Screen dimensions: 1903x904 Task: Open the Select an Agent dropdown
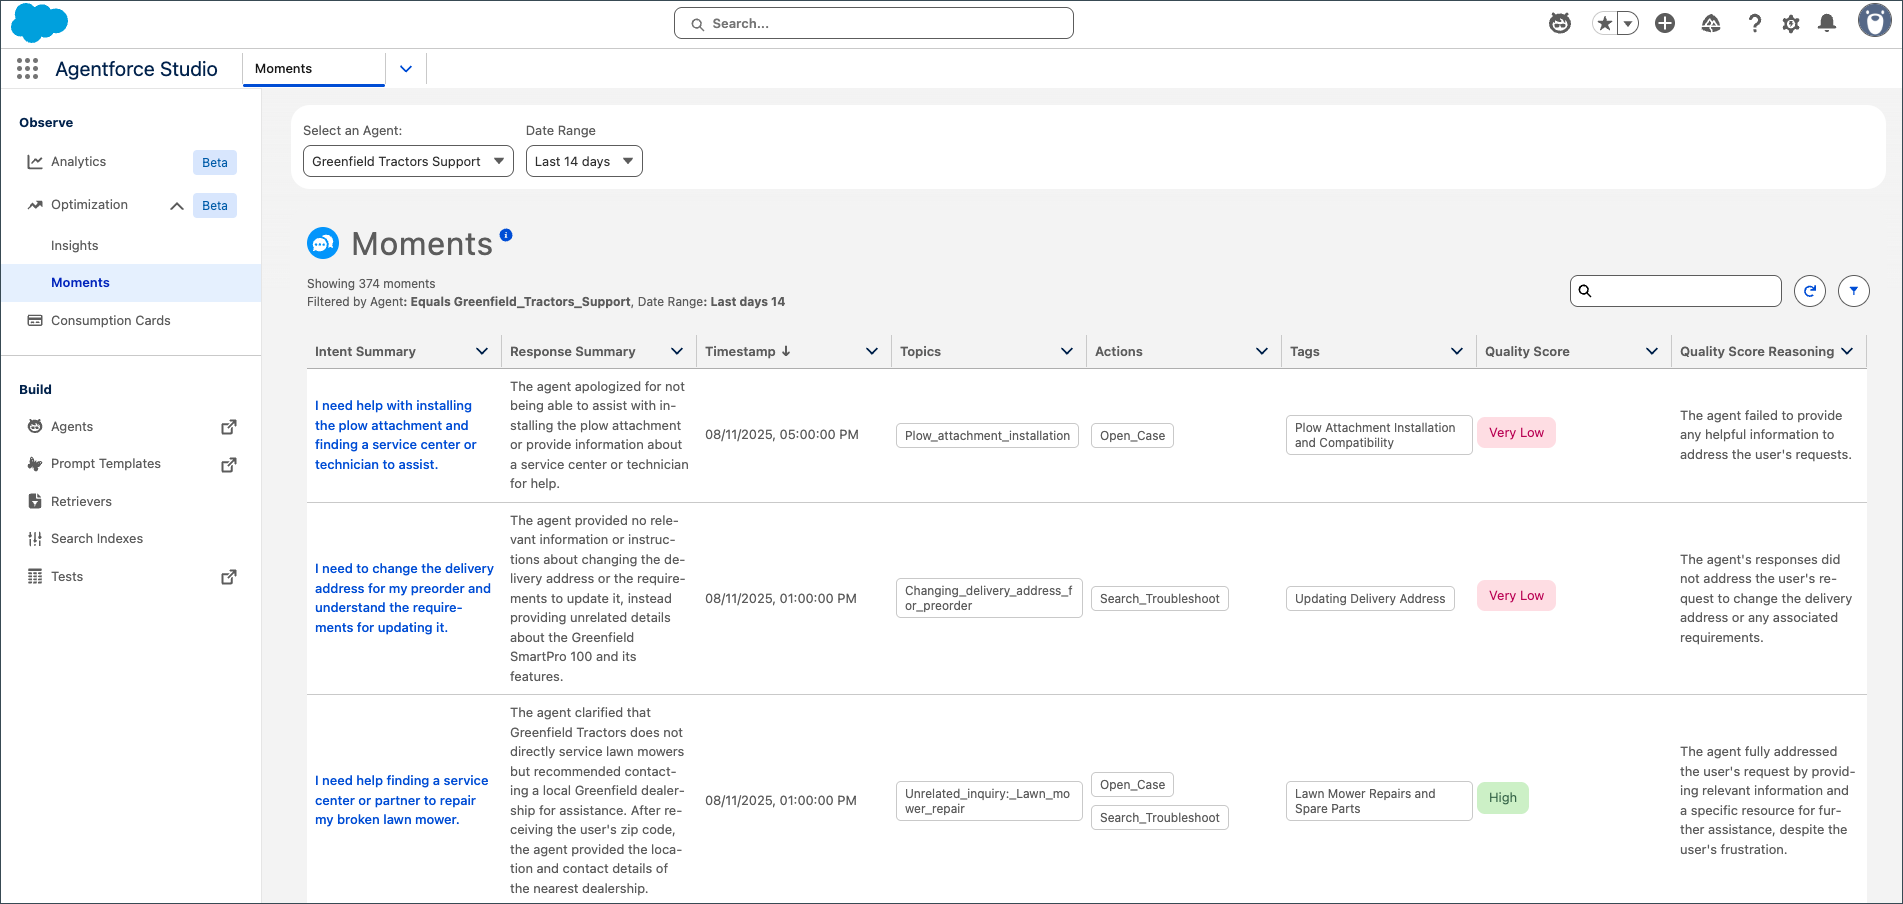click(x=408, y=161)
